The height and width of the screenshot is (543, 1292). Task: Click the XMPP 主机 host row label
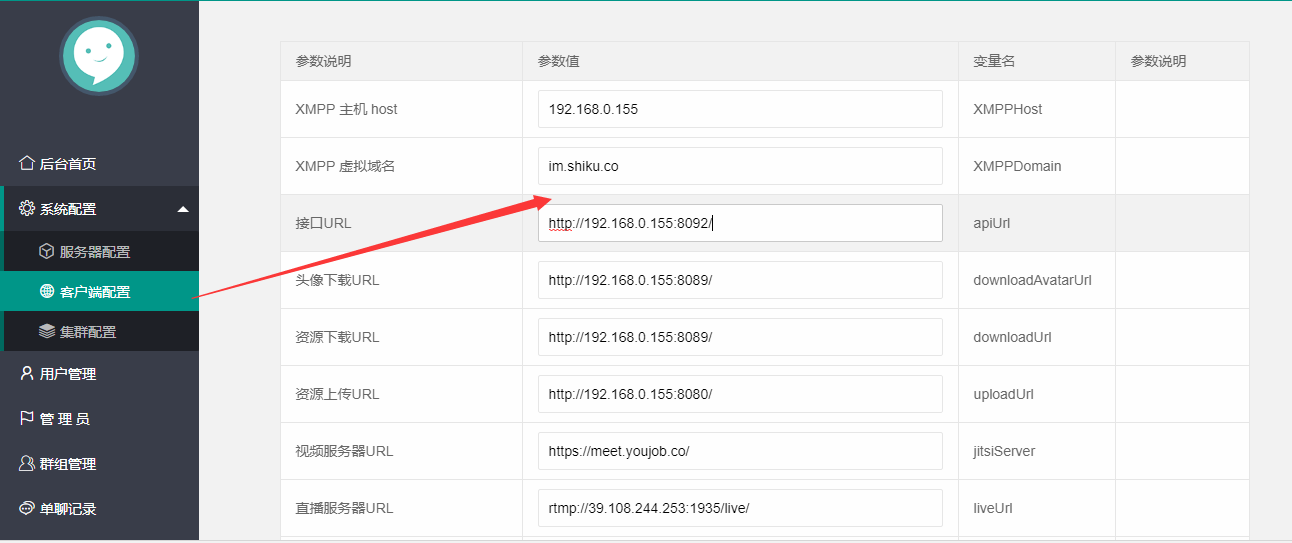pyautogui.click(x=346, y=109)
